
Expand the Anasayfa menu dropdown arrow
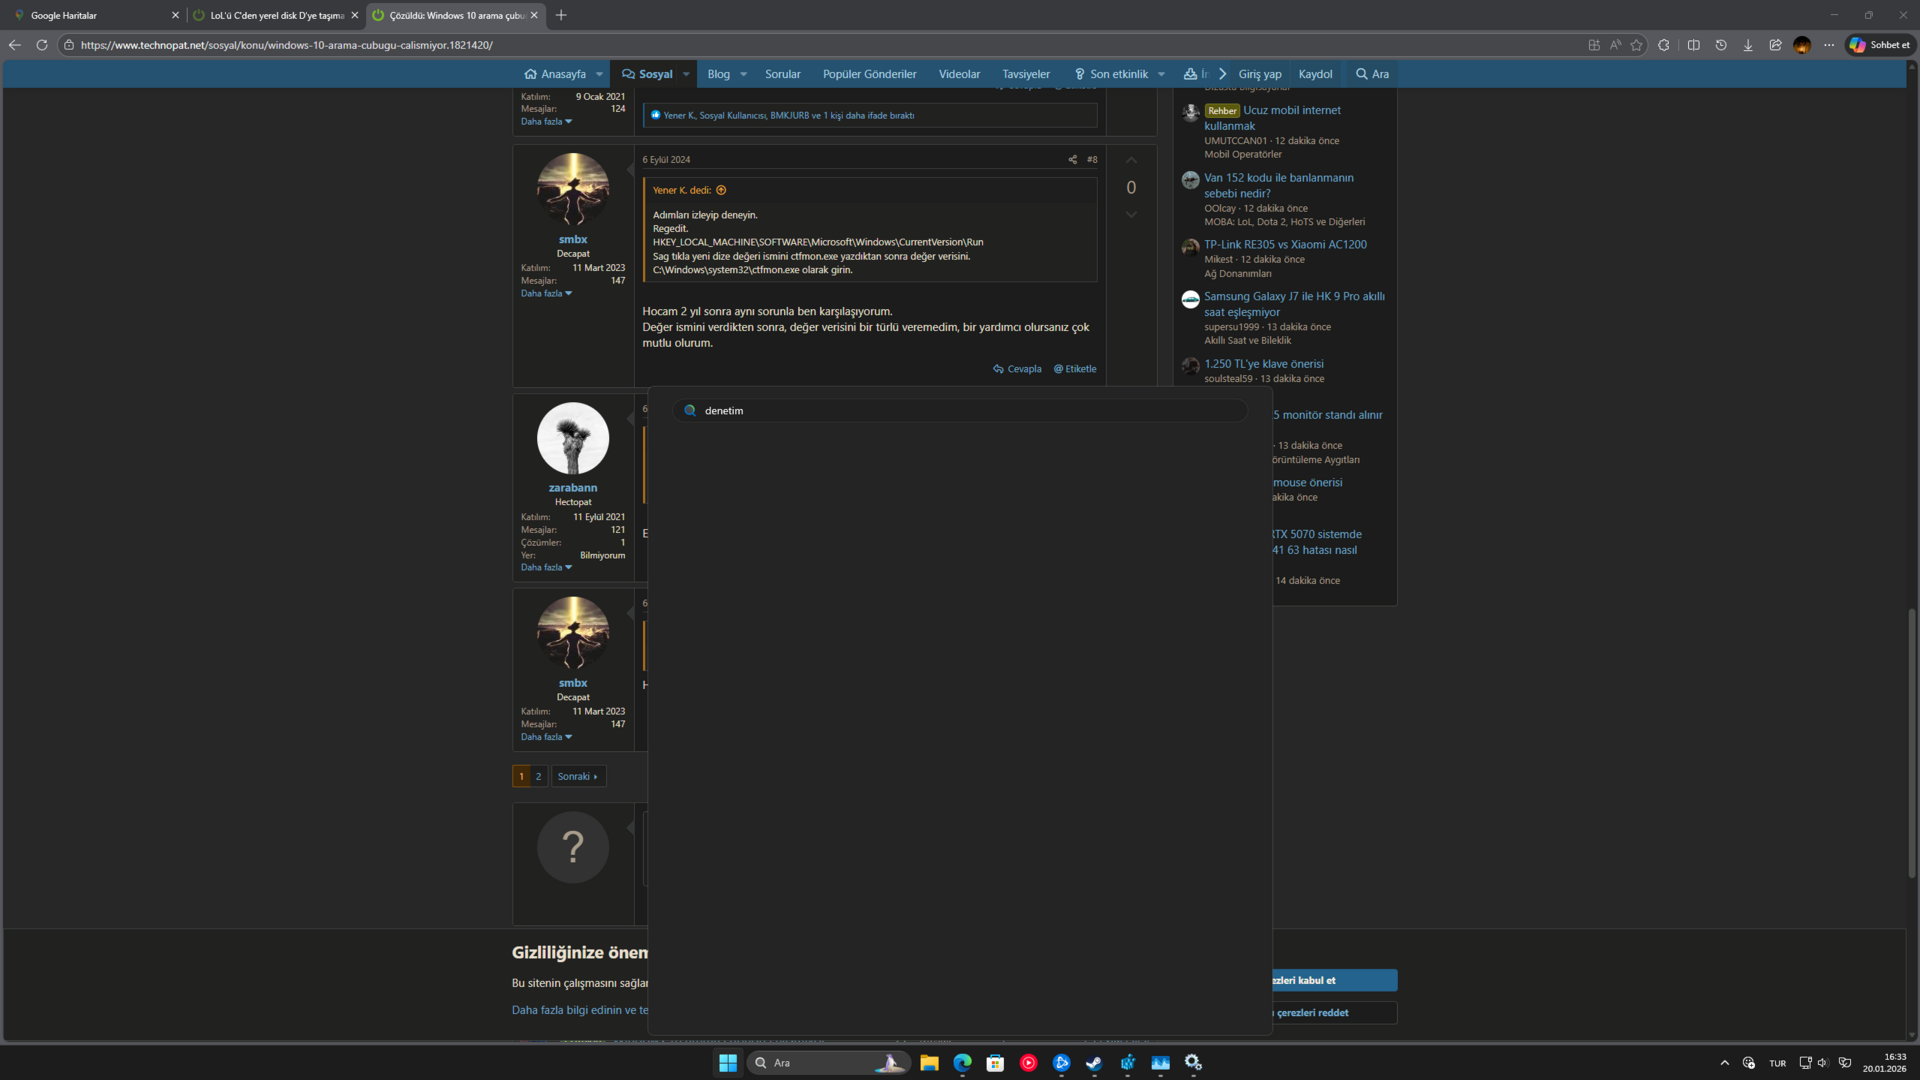[x=599, y=74]
